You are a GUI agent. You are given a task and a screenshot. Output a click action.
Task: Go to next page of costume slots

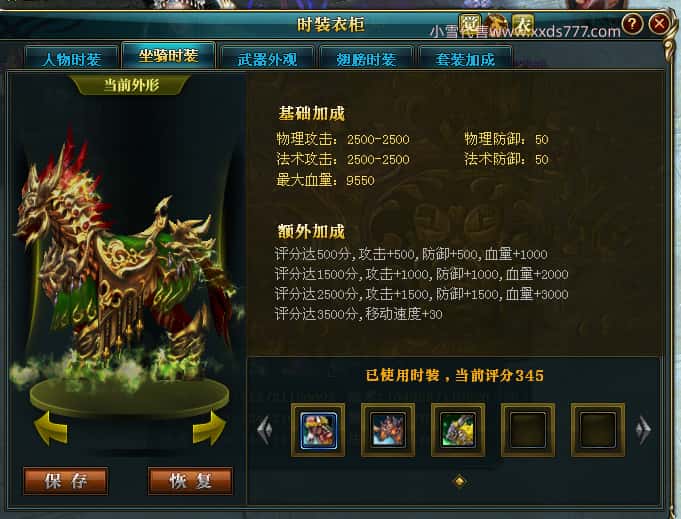(643, 430)
